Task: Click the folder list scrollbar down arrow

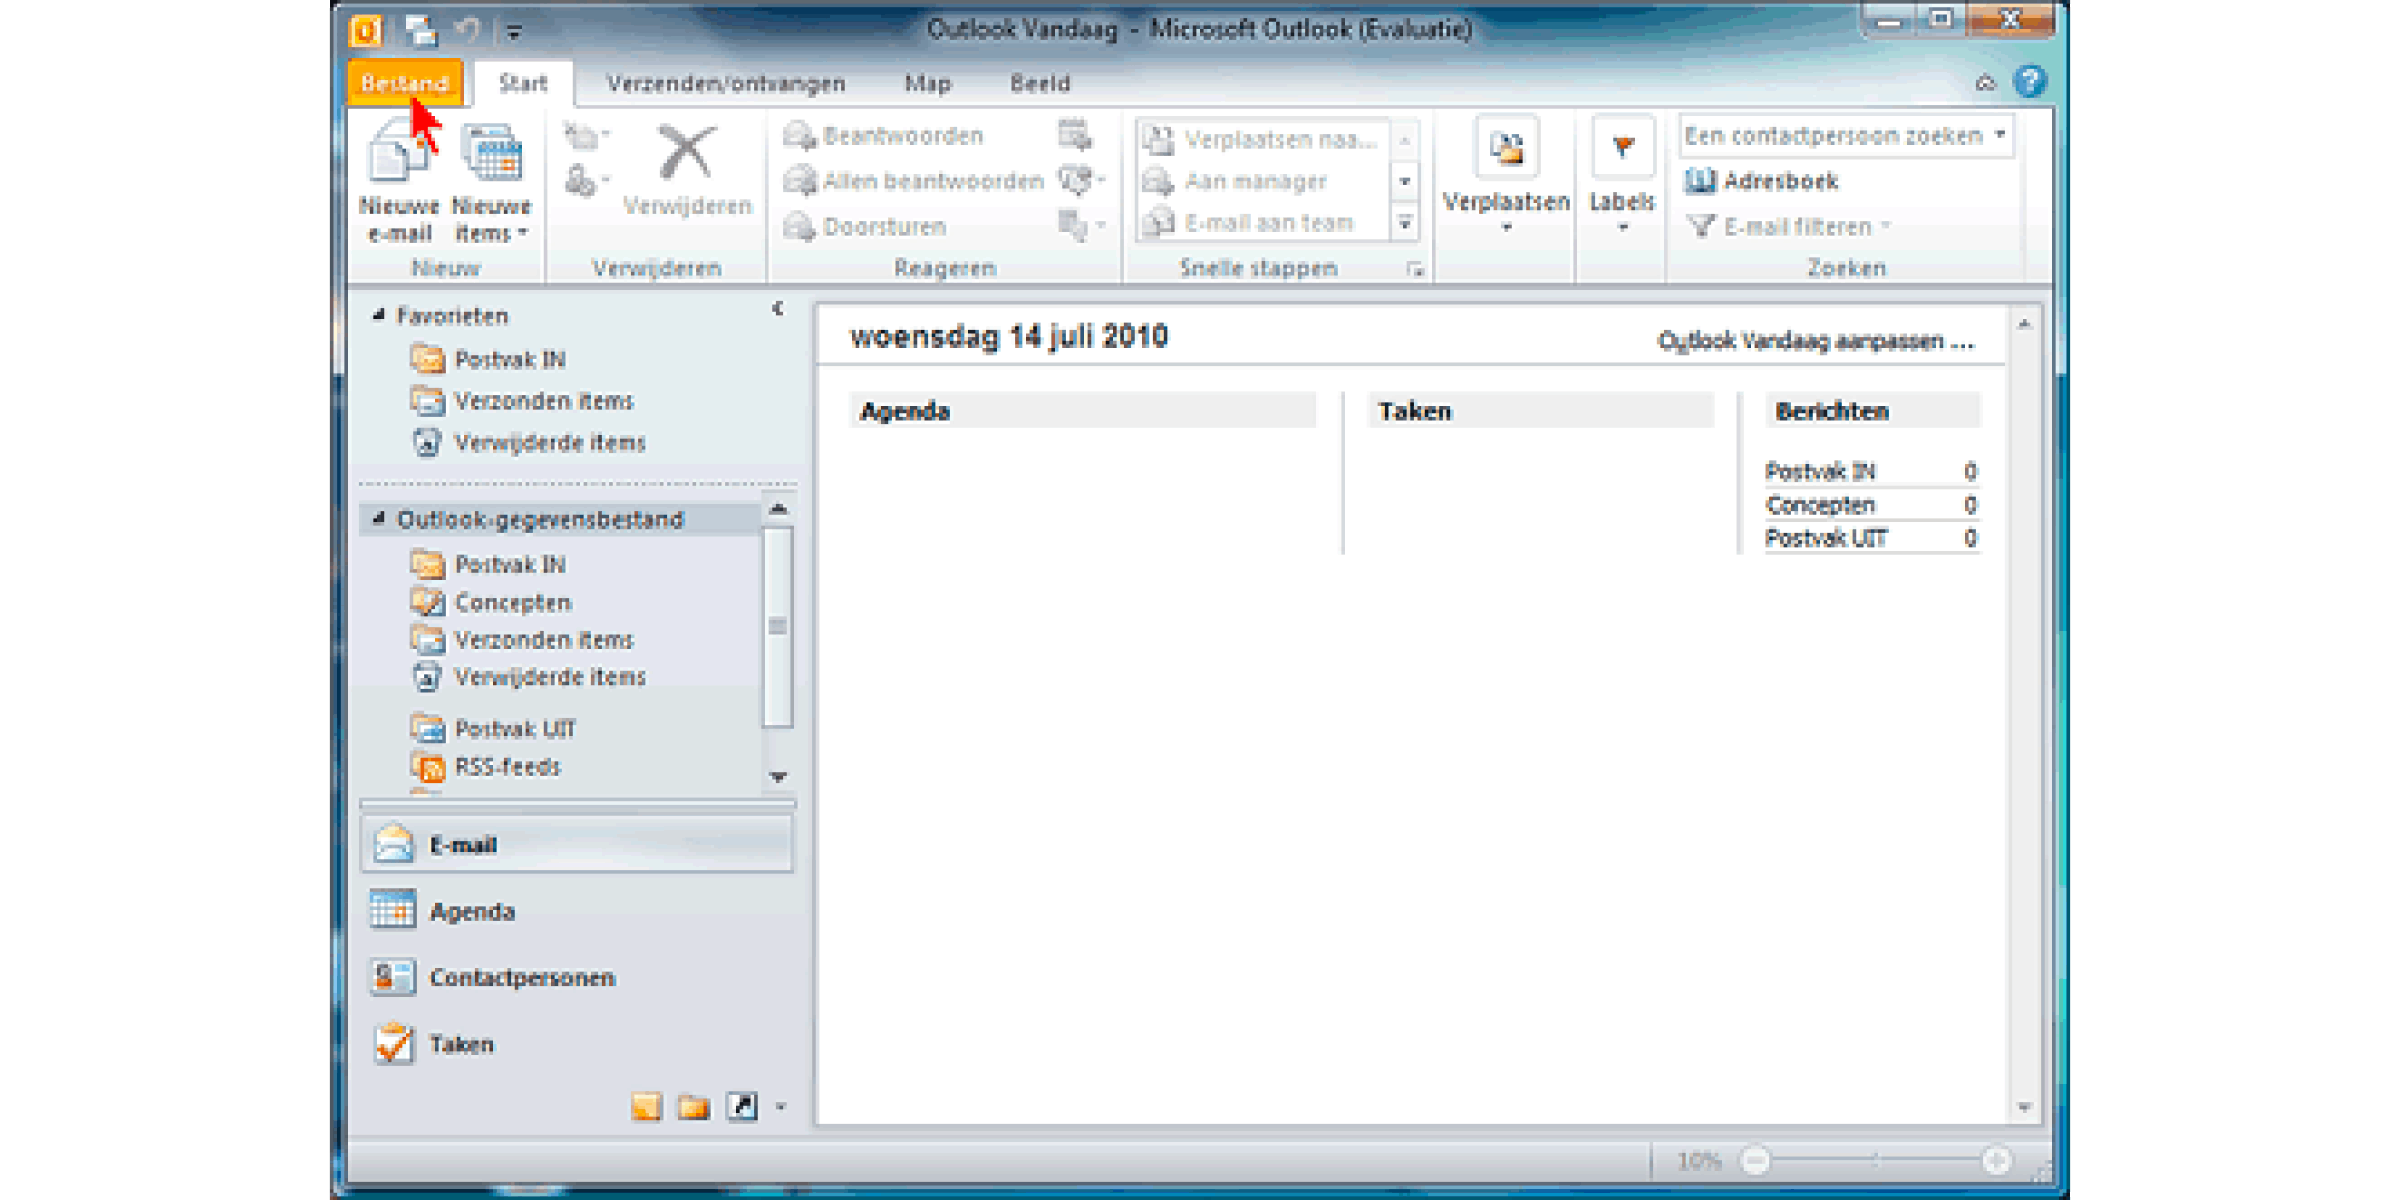Action: (778, 777)
